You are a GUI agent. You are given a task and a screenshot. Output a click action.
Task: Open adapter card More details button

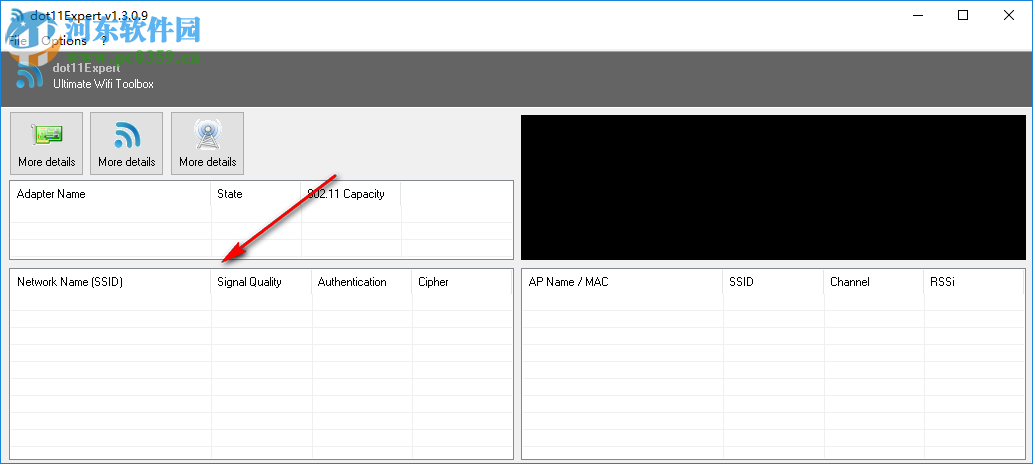tap(47, 143)
